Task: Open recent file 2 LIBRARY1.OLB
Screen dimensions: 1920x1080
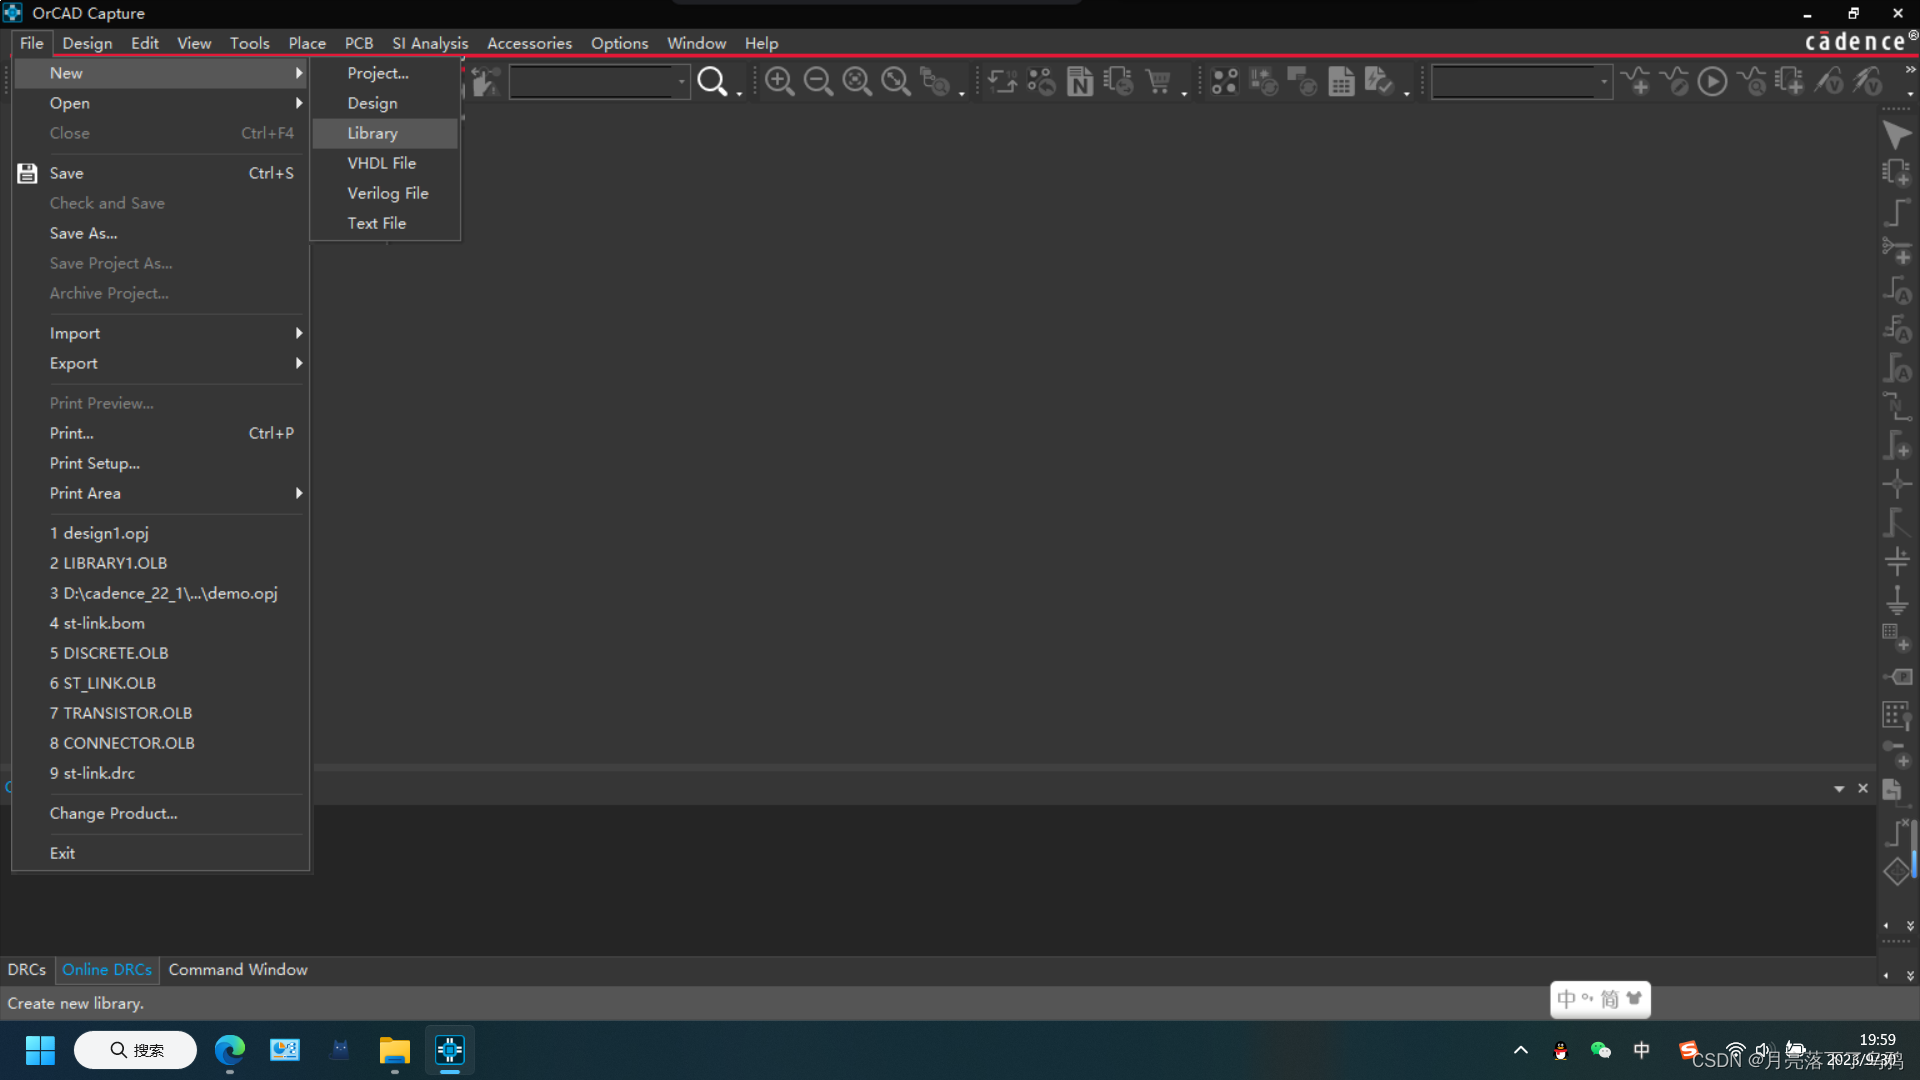Action: (x=160, y=563)
